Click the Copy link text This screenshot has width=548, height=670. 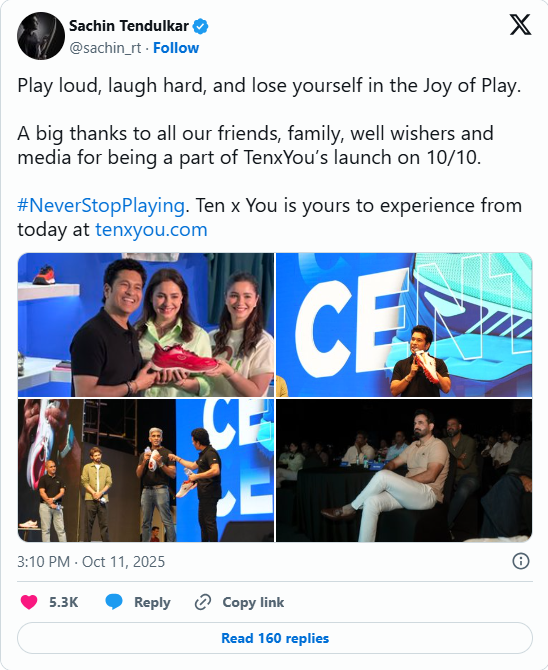(253, 602)
